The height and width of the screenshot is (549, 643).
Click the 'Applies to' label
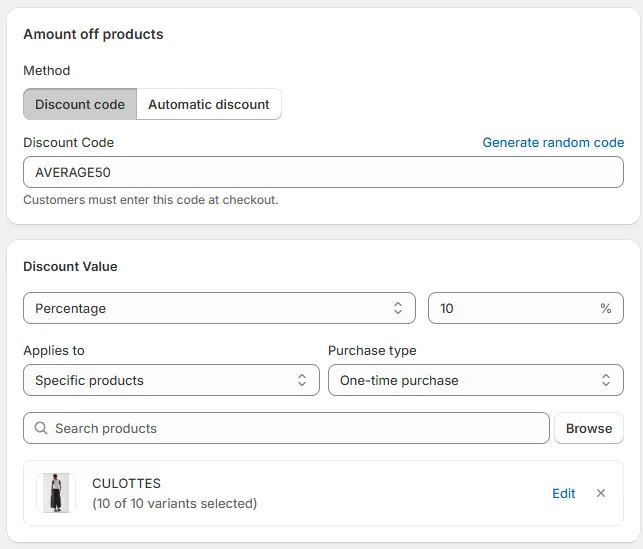coord(54,351)
